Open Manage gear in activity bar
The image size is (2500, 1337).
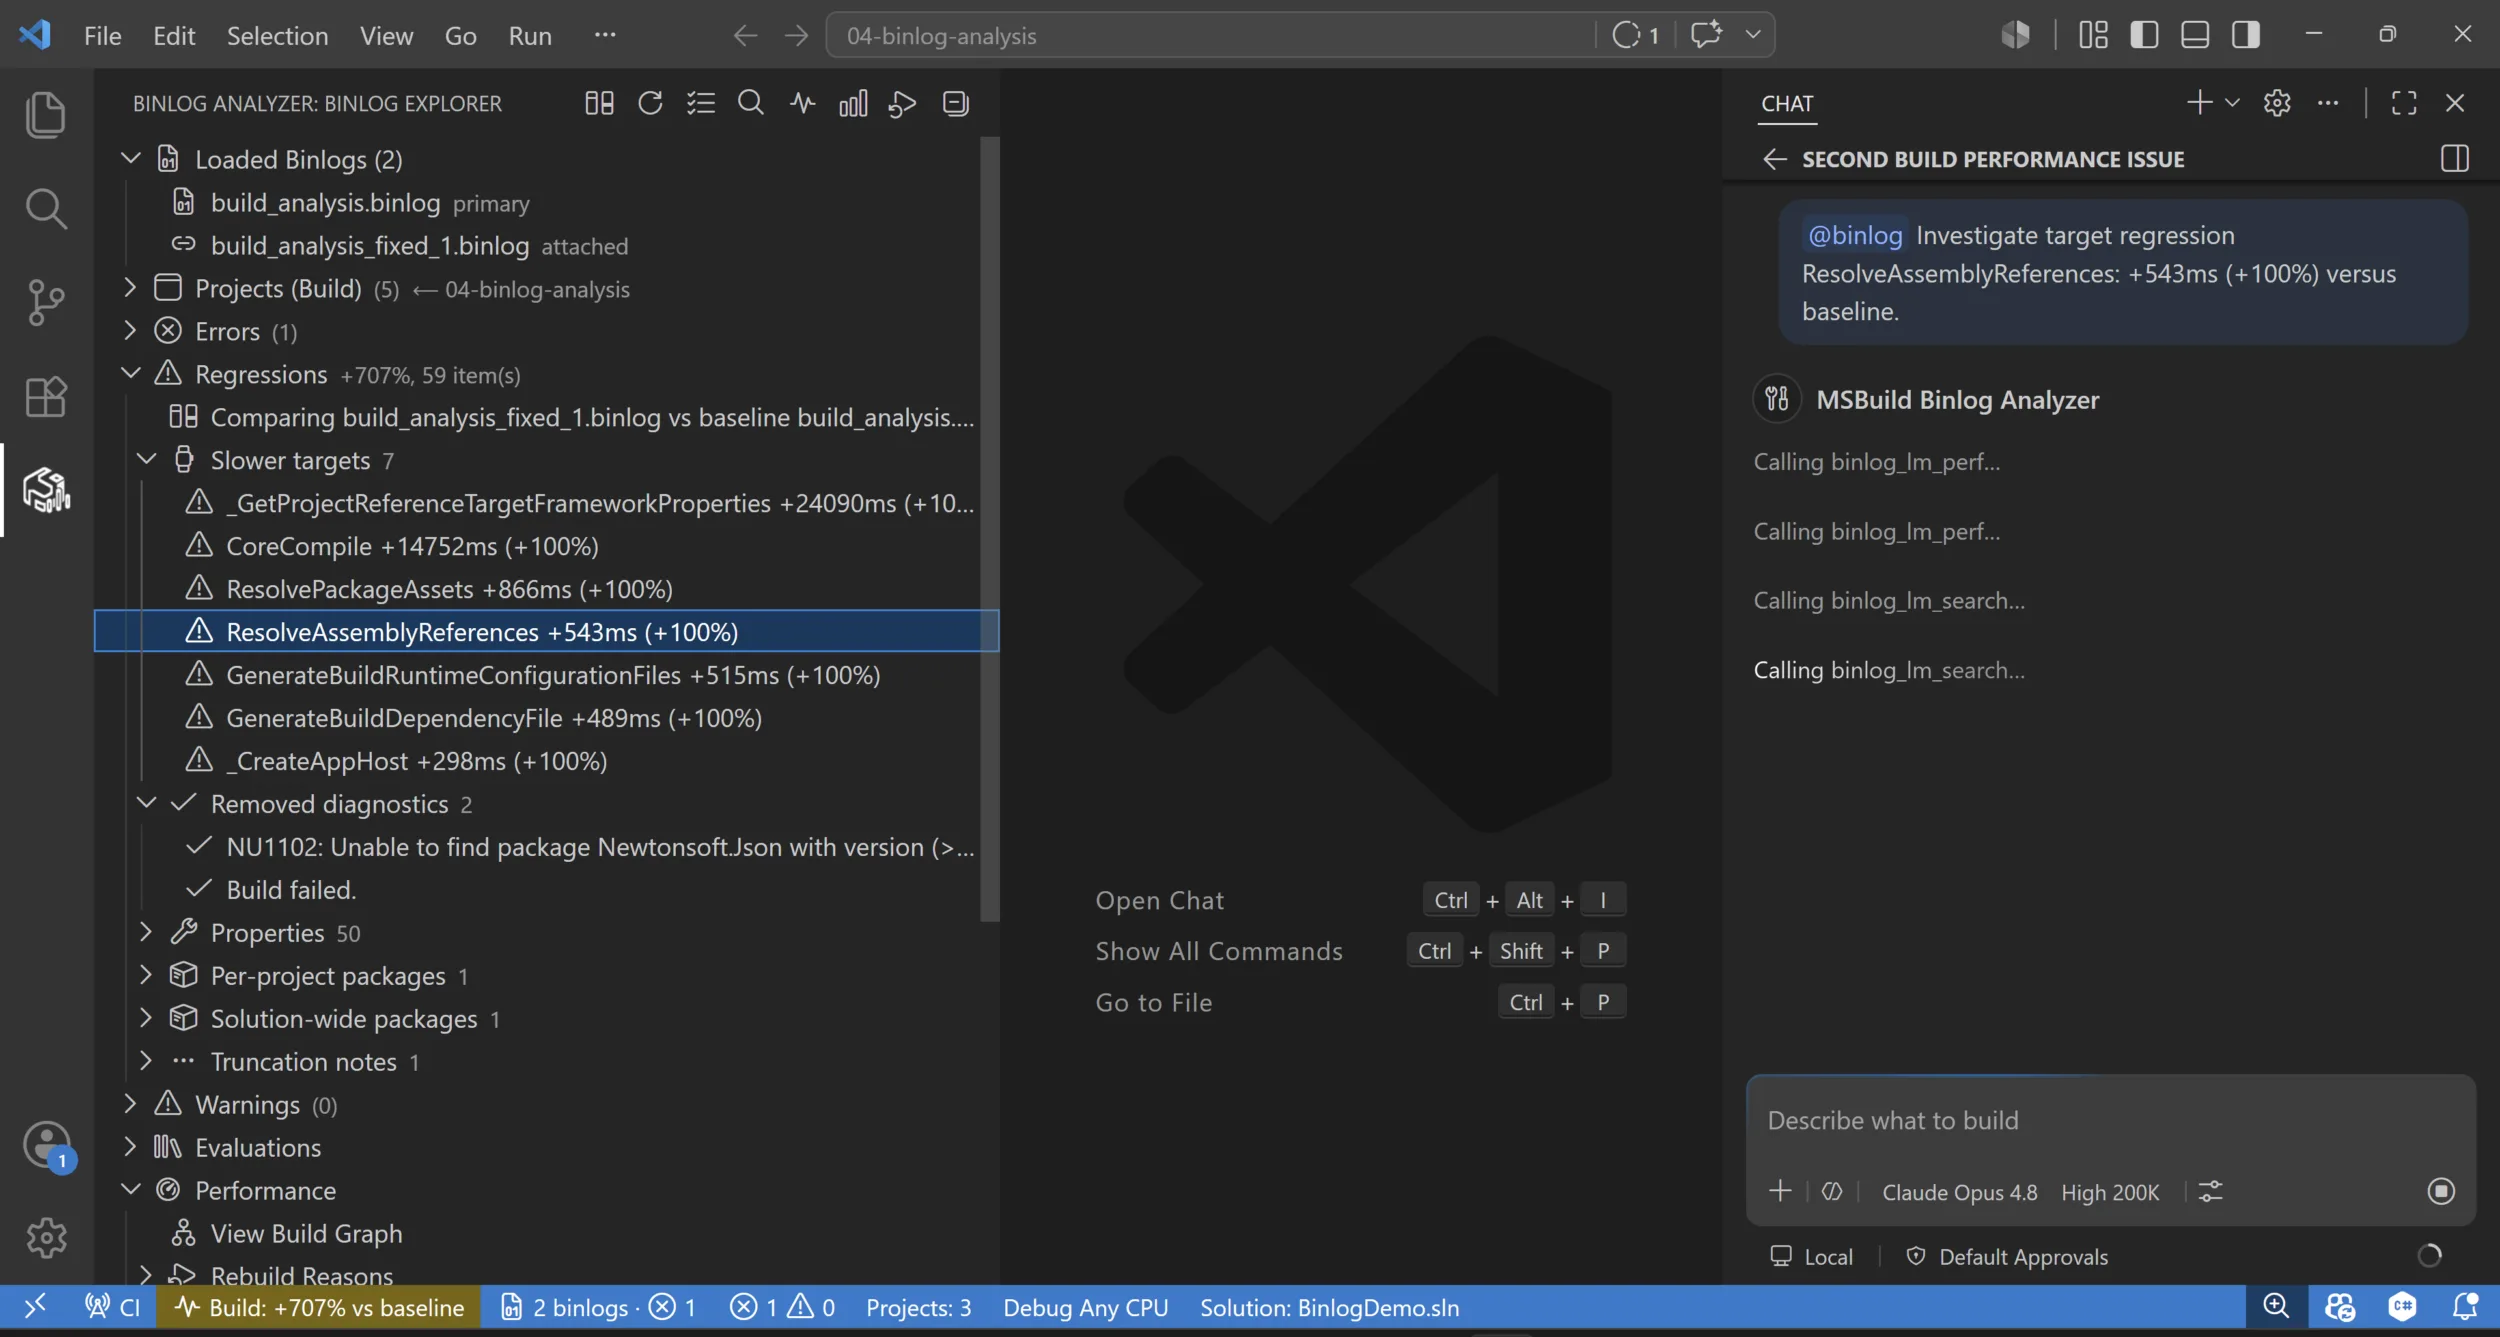click(x=46, y=1238)
